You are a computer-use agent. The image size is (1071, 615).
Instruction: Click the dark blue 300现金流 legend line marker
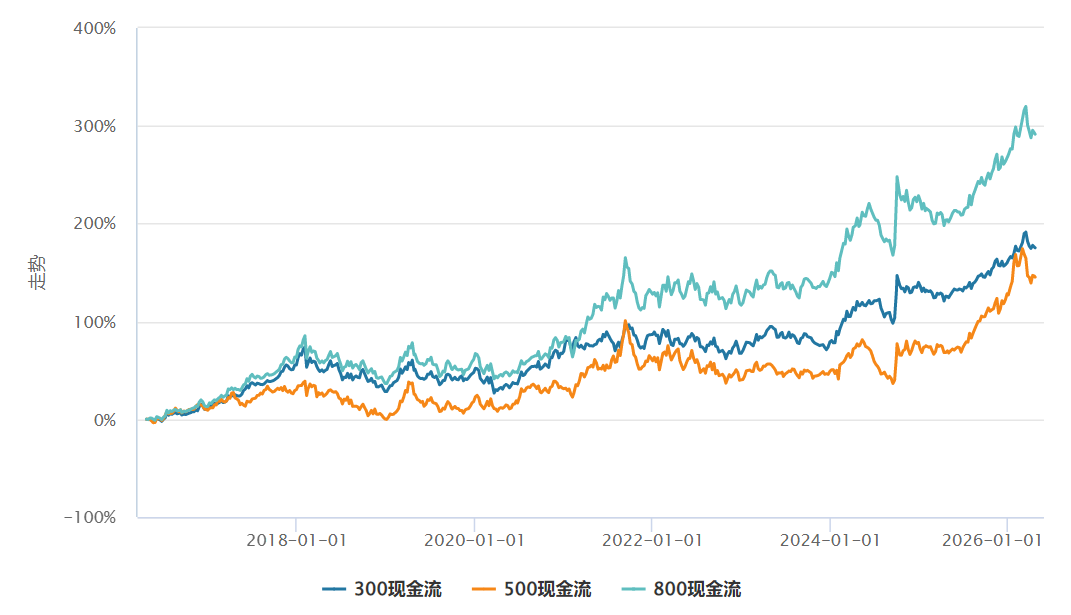(x=334, y=589)
